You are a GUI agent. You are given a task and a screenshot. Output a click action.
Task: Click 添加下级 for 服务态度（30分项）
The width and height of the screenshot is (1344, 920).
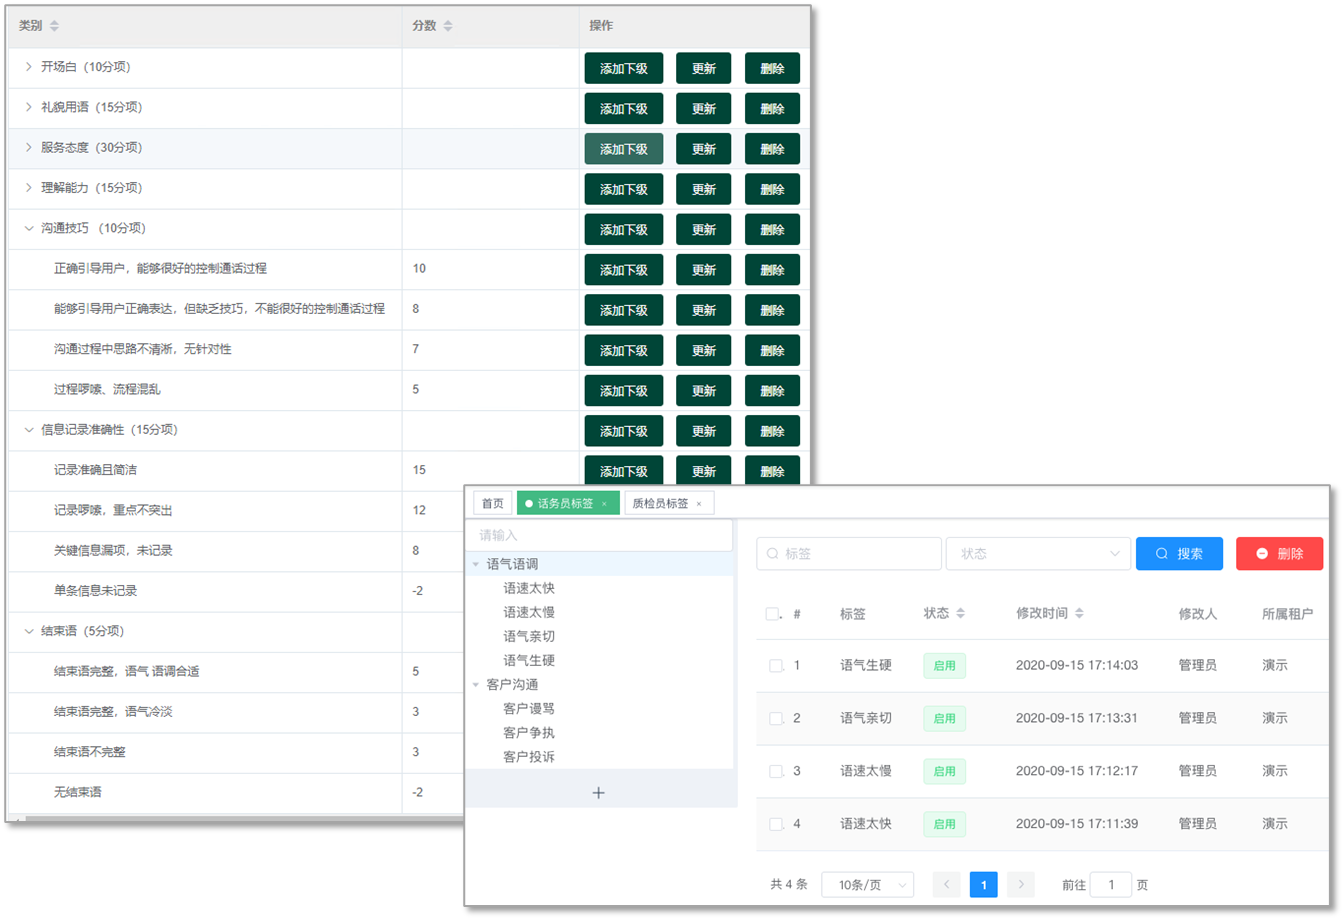click(623, 149)
